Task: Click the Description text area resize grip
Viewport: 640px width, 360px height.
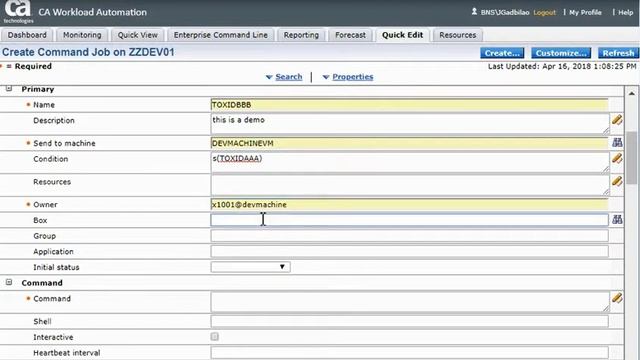Action: (x=606, y=130)
